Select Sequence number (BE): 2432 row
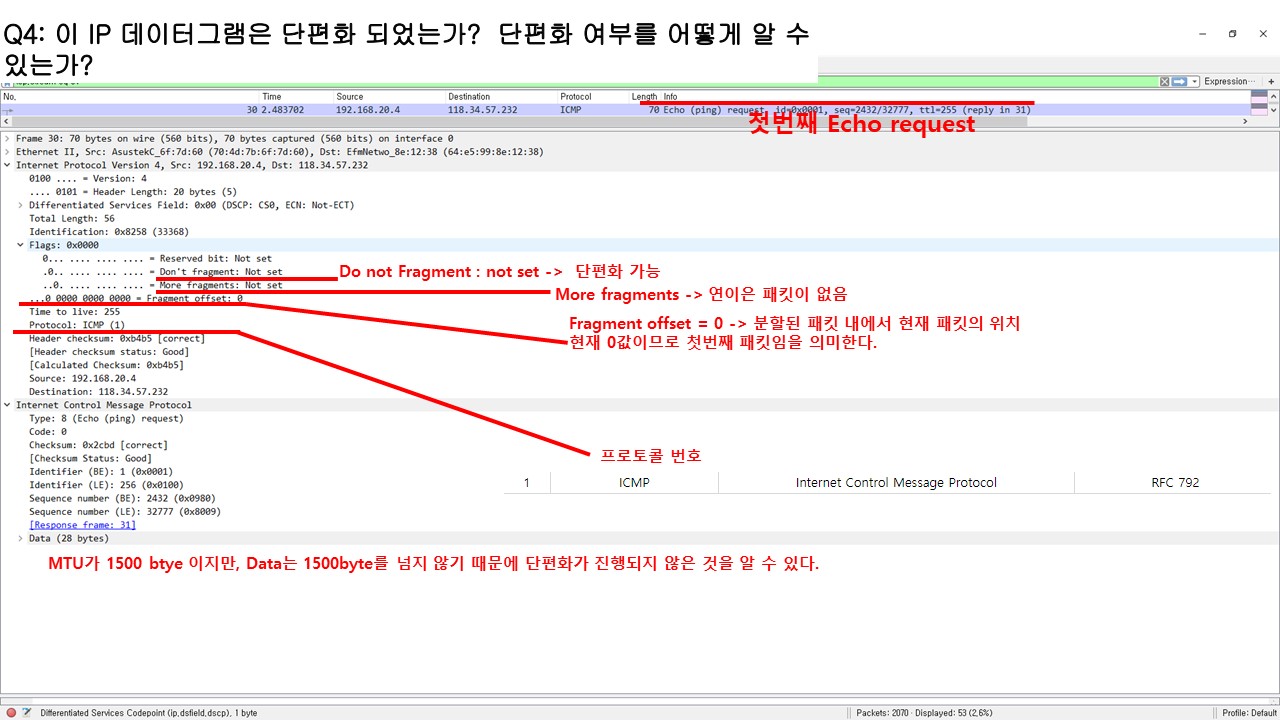Screen dimensions: 1280x720 click(123, 498)
